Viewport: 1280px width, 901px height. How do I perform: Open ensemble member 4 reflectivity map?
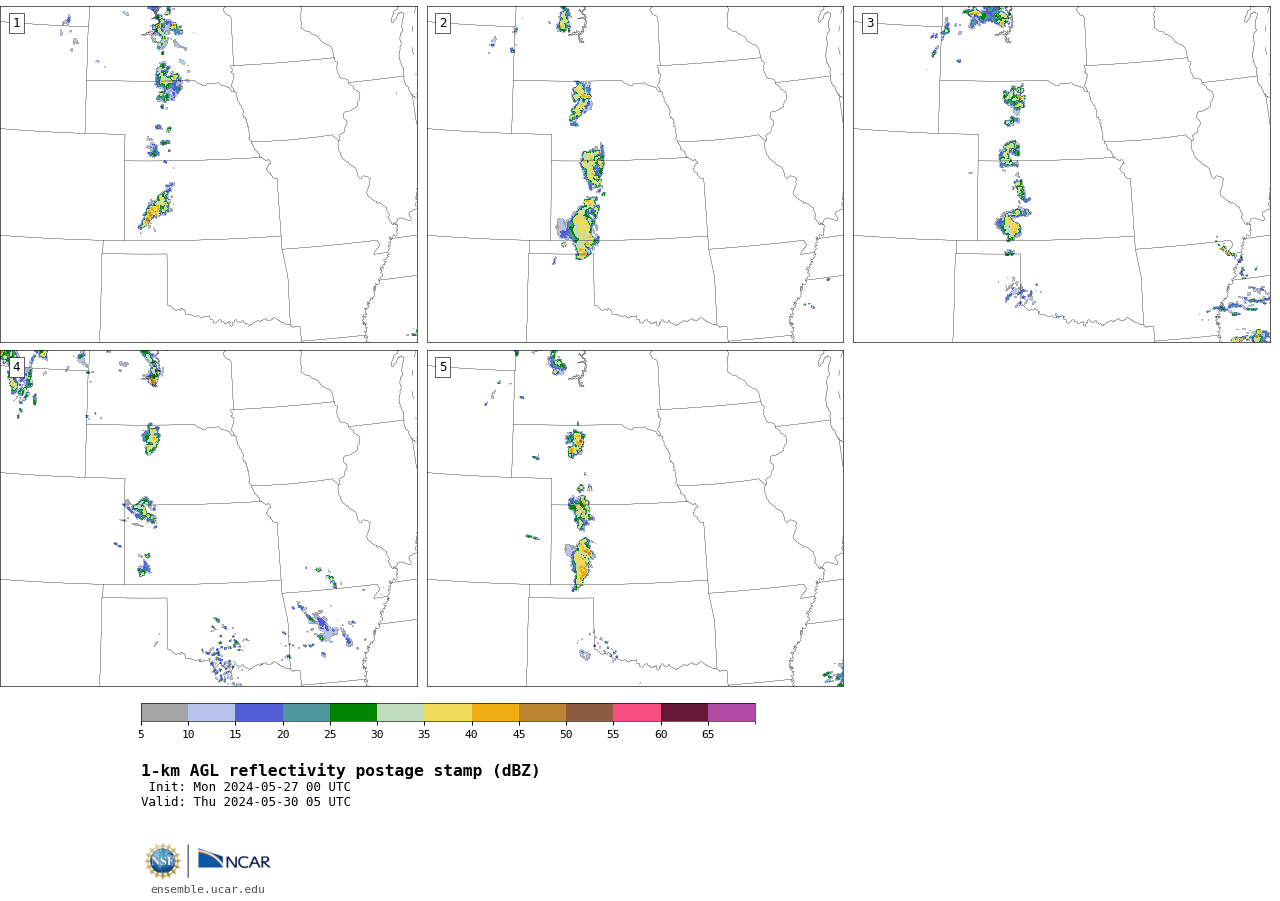tap(208, 518)
